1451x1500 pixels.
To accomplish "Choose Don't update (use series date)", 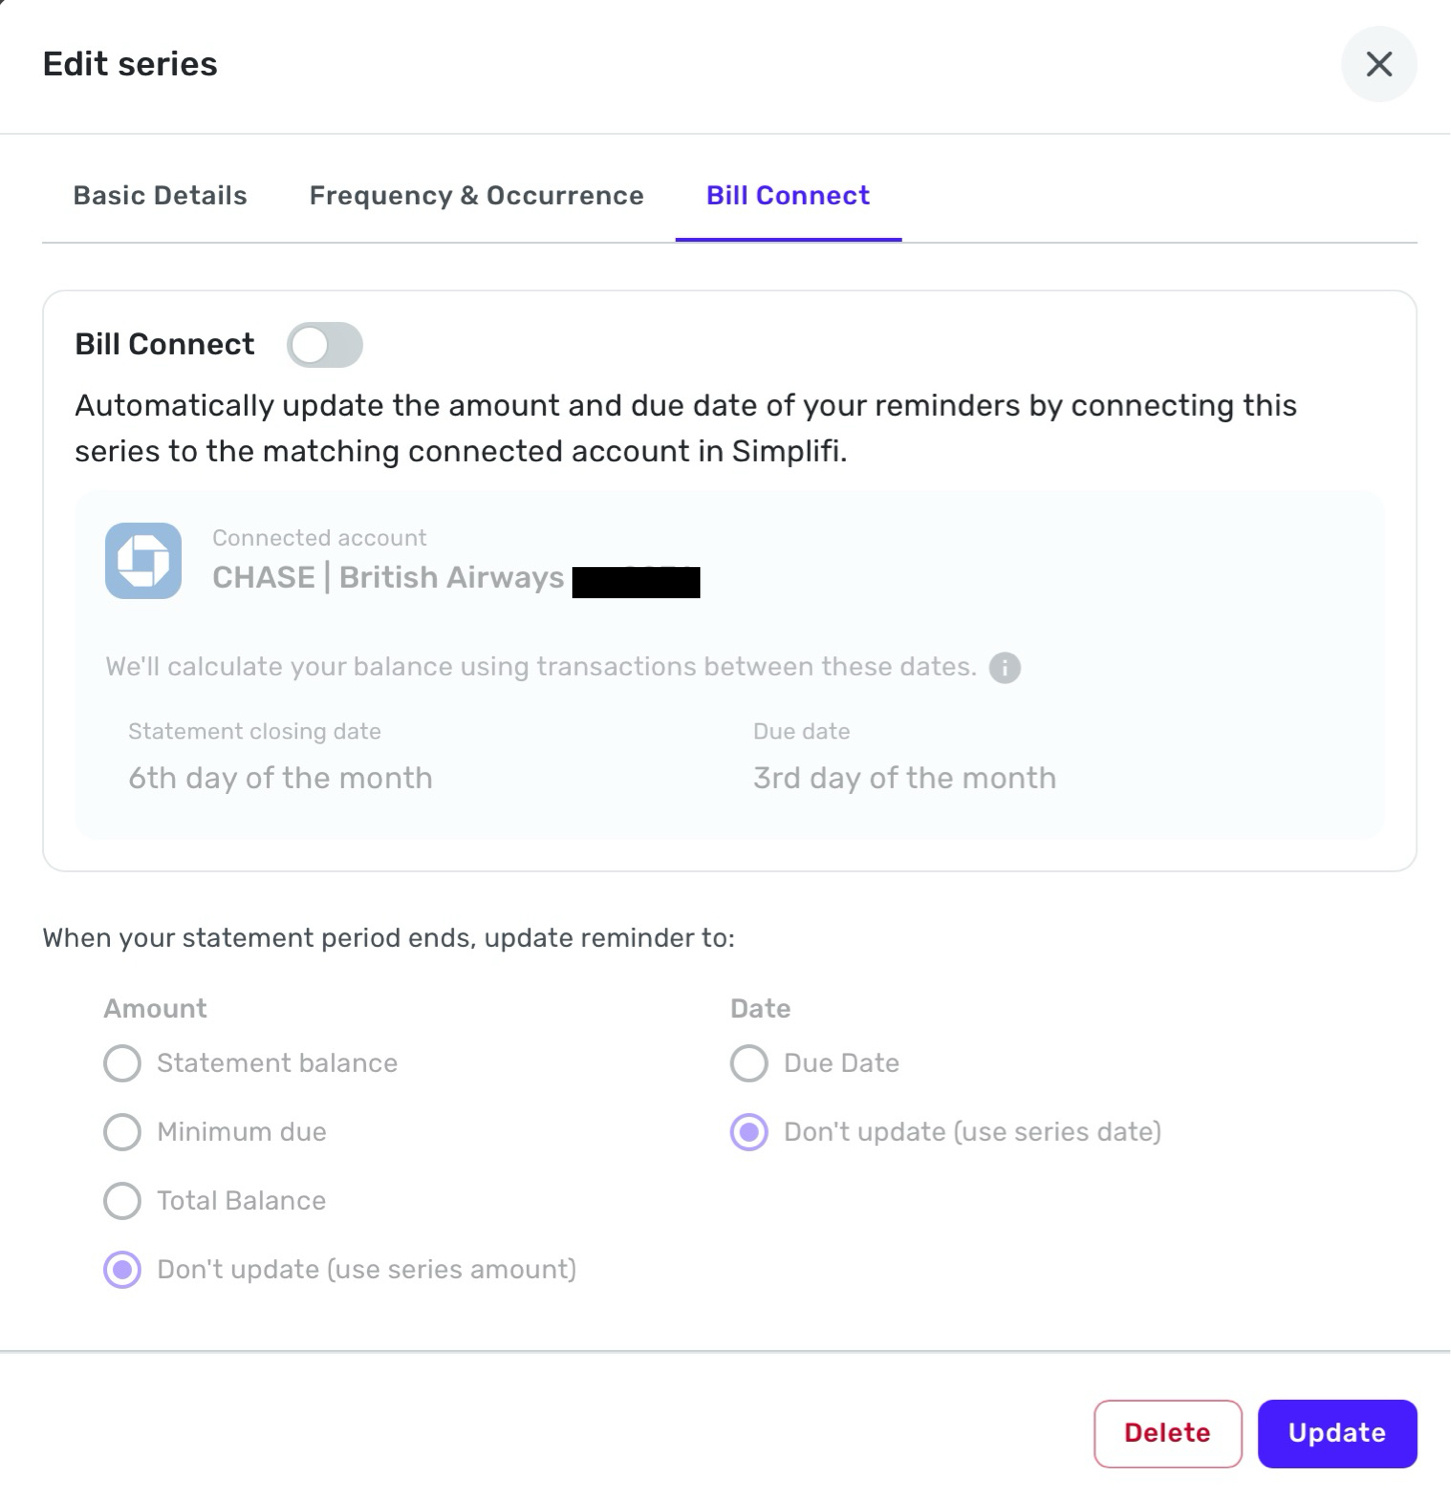I will click(749, 1132).
